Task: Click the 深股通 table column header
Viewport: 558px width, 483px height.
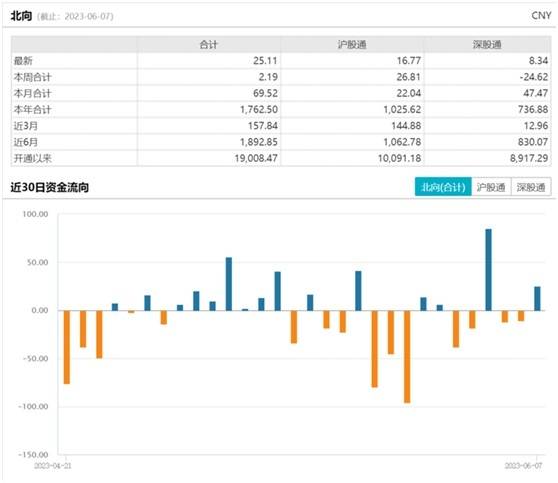Action: pos(487,44)
